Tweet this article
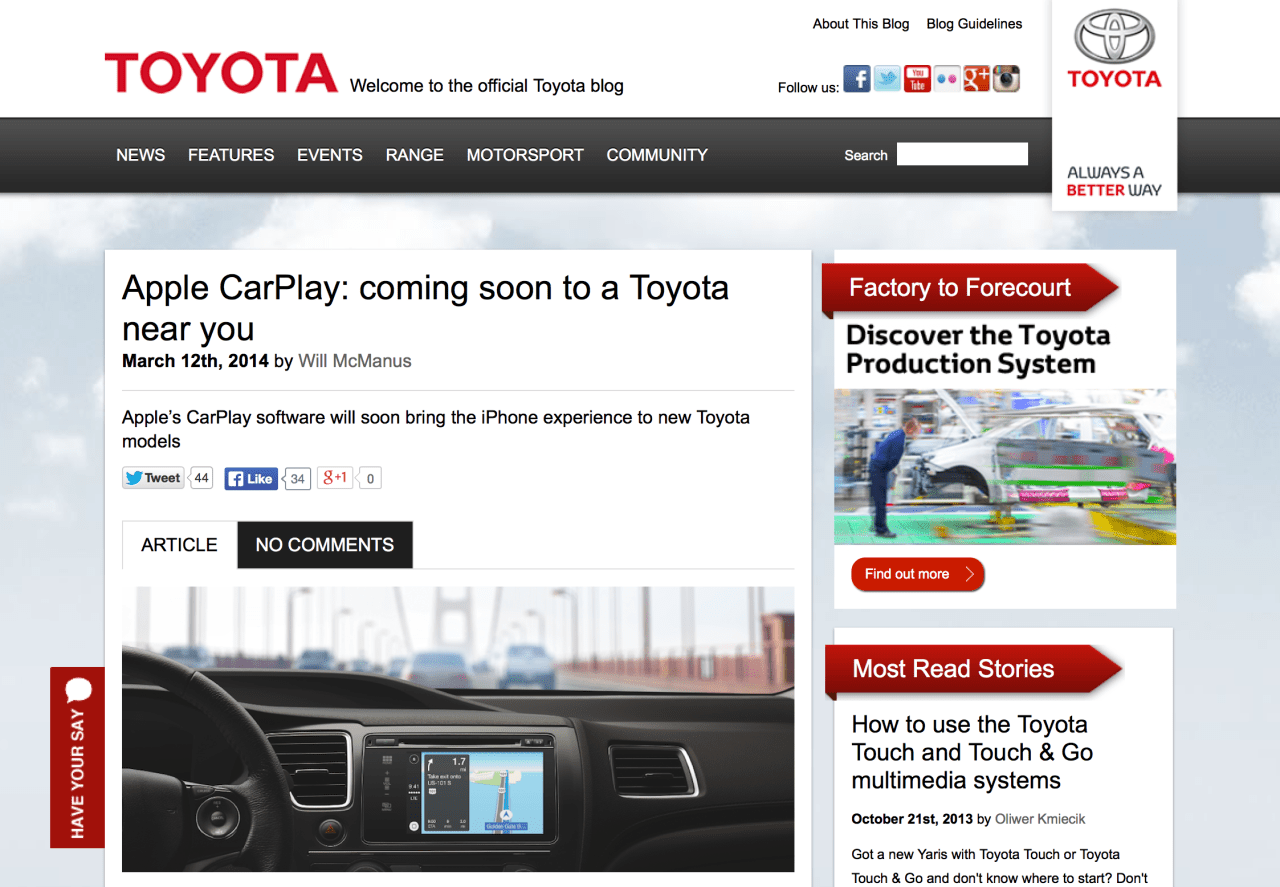1280x887 pixels. [x=153, y=478]
